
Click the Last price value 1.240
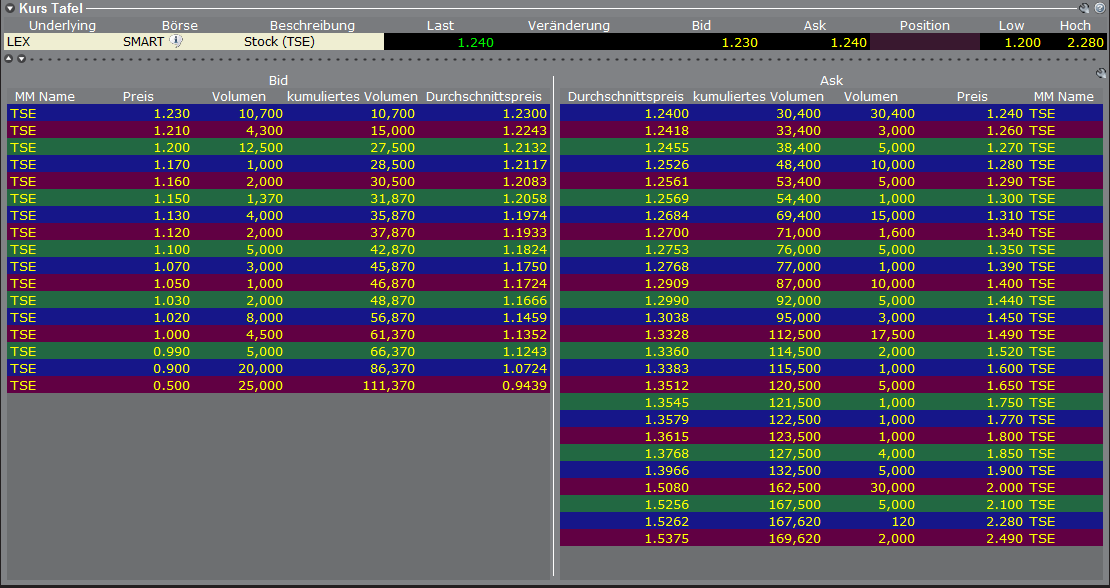(x=475, y=42)
